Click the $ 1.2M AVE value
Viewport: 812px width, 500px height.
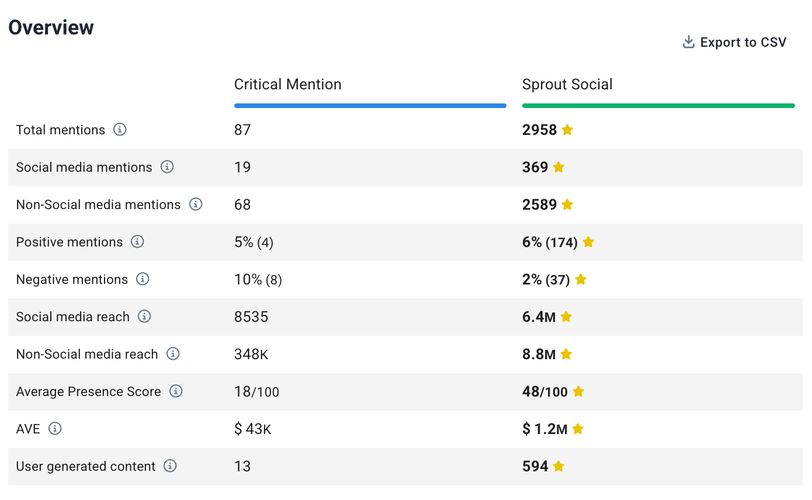pyautogui.click(x=545, y=429)
